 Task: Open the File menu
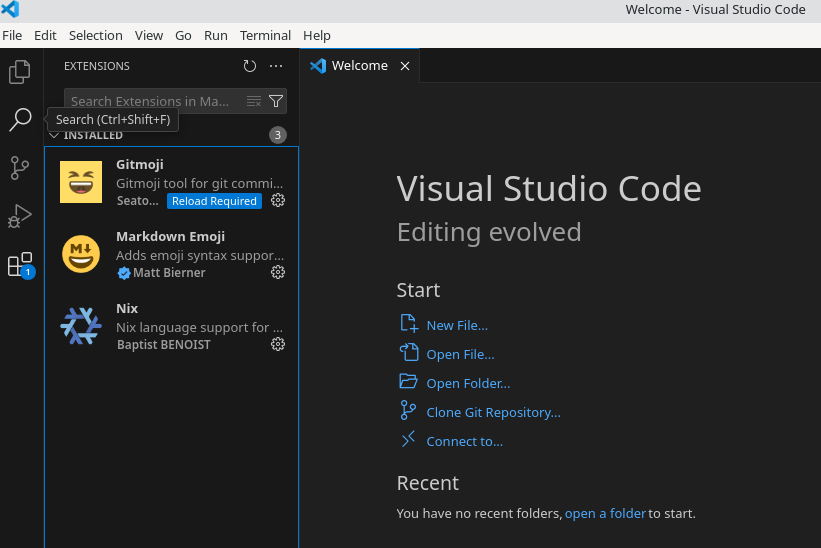(12, 36)
